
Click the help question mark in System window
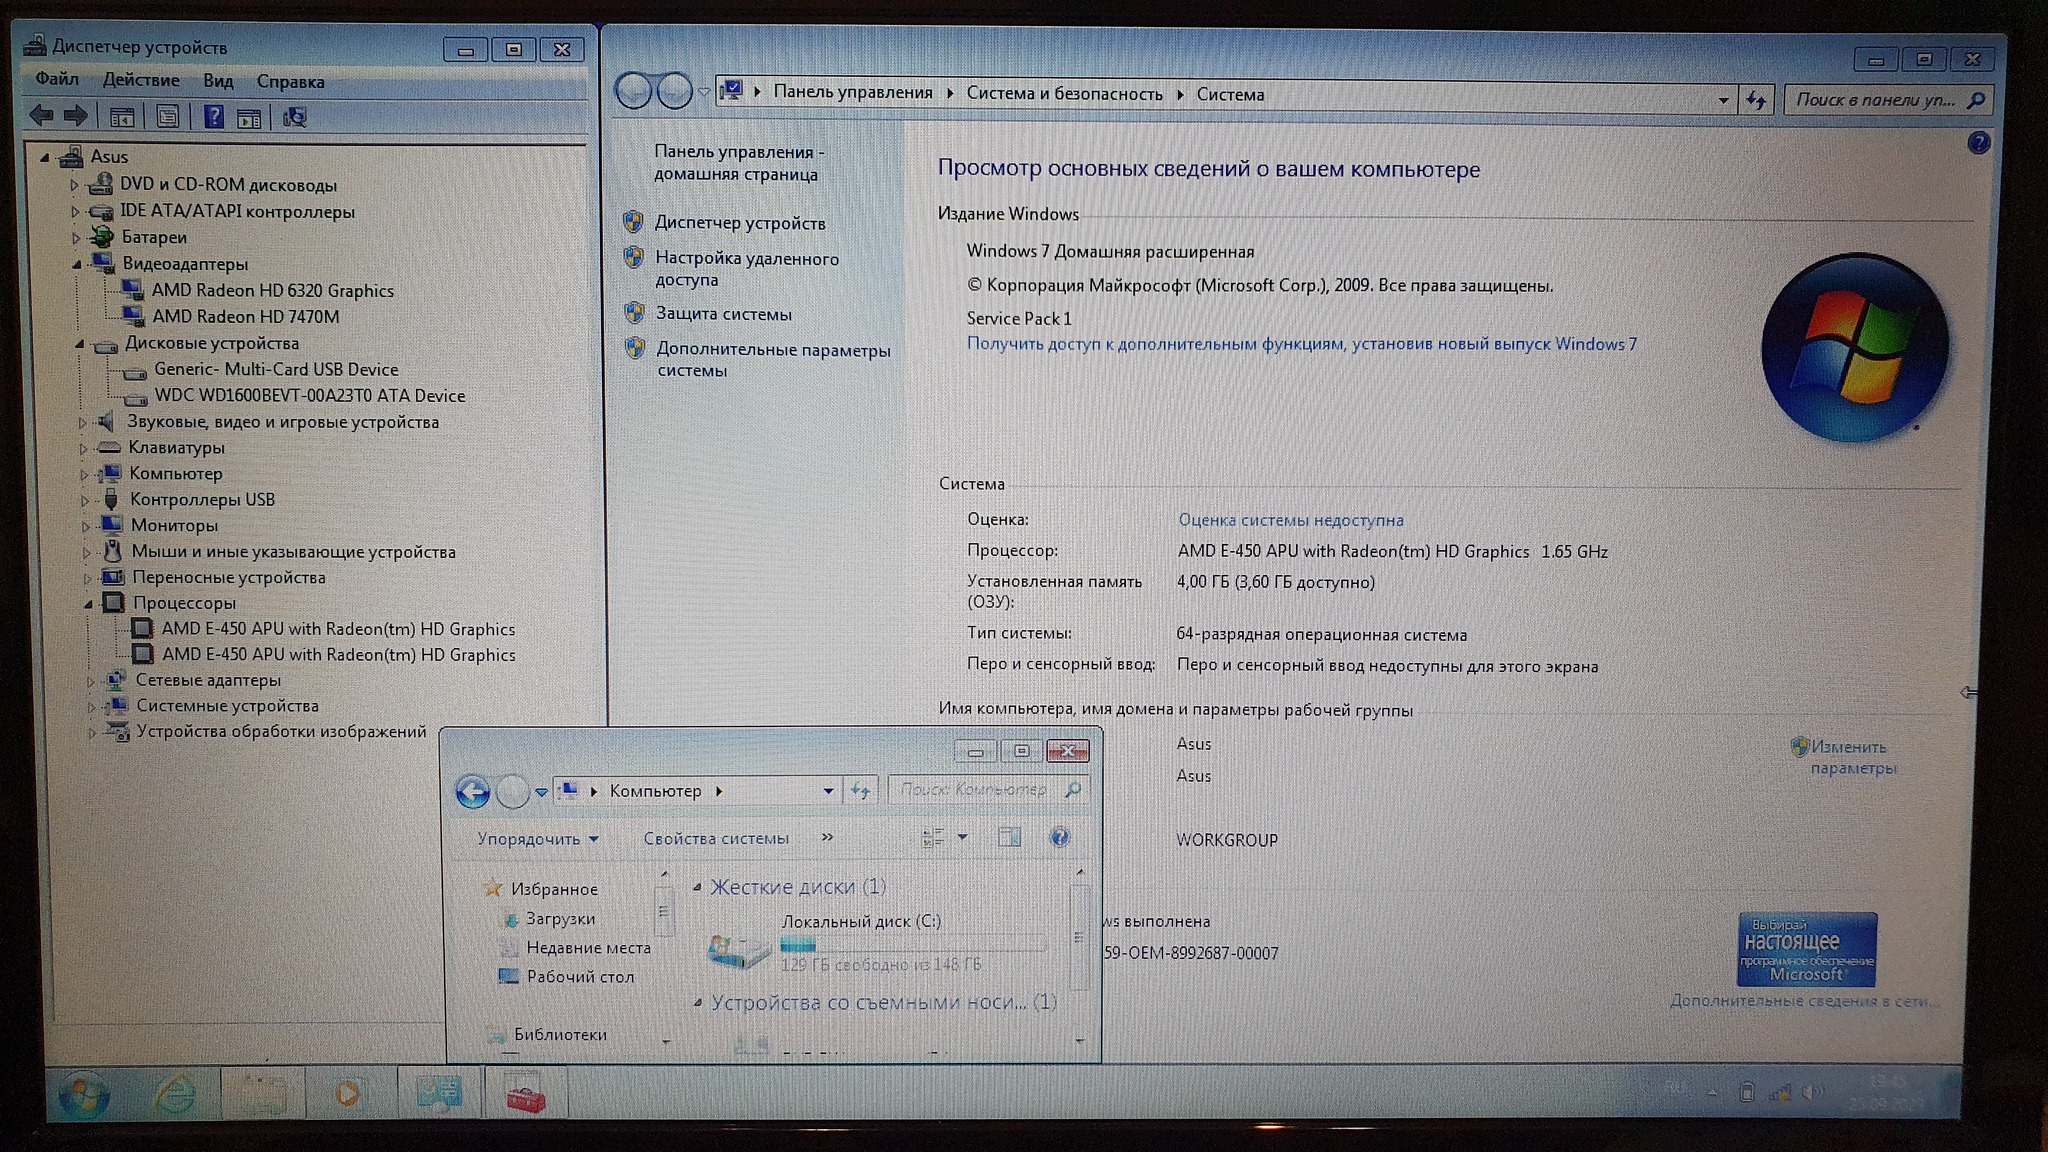coord(1977,143)
